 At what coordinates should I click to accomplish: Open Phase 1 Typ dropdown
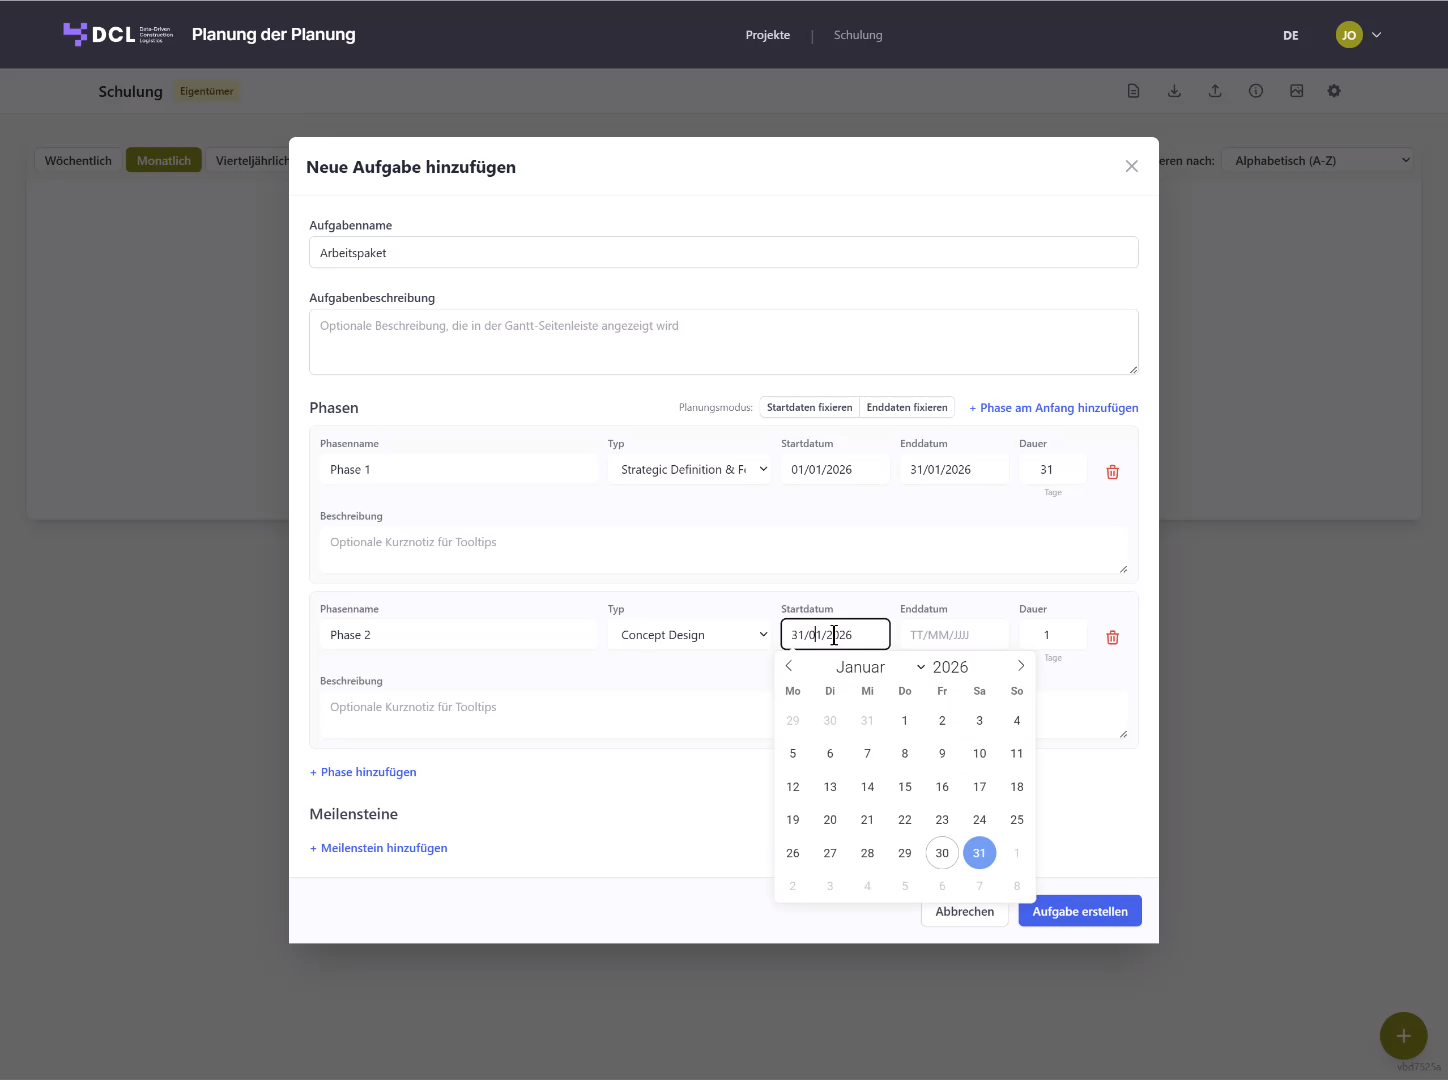tap(690, 469)
